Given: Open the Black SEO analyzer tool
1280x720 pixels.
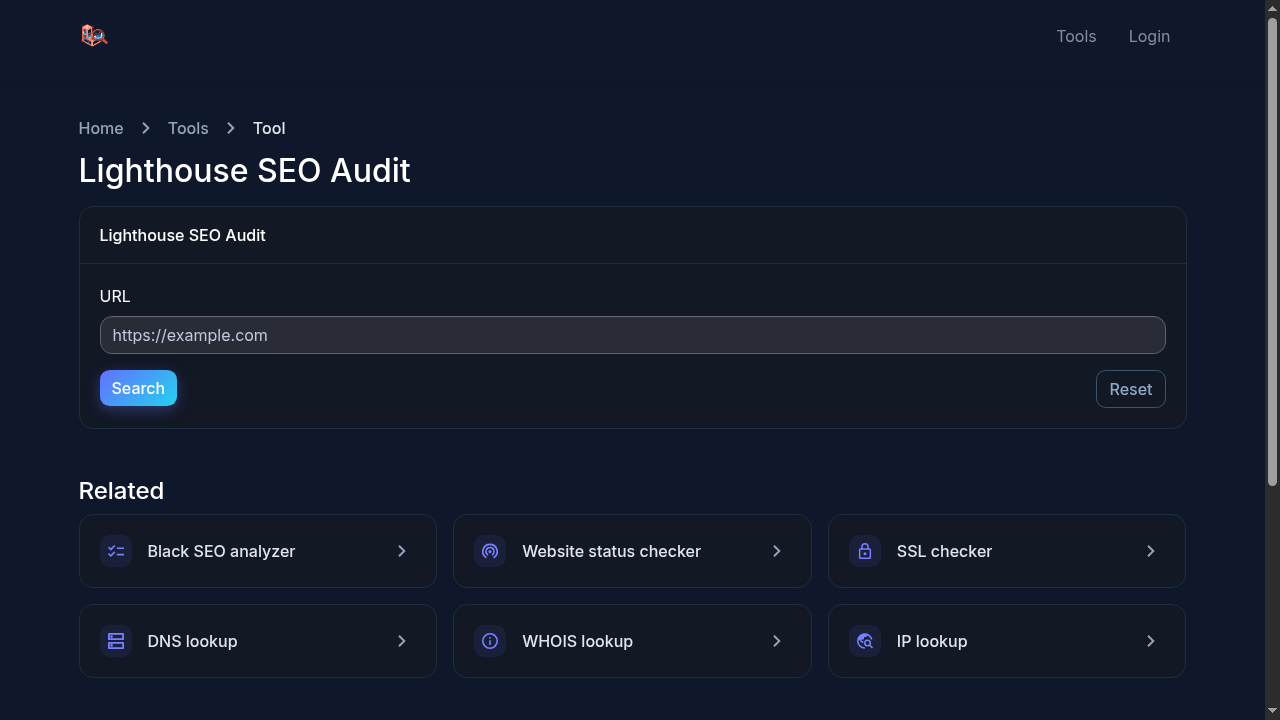Looking at the screenshot, I should pos(258,551).
